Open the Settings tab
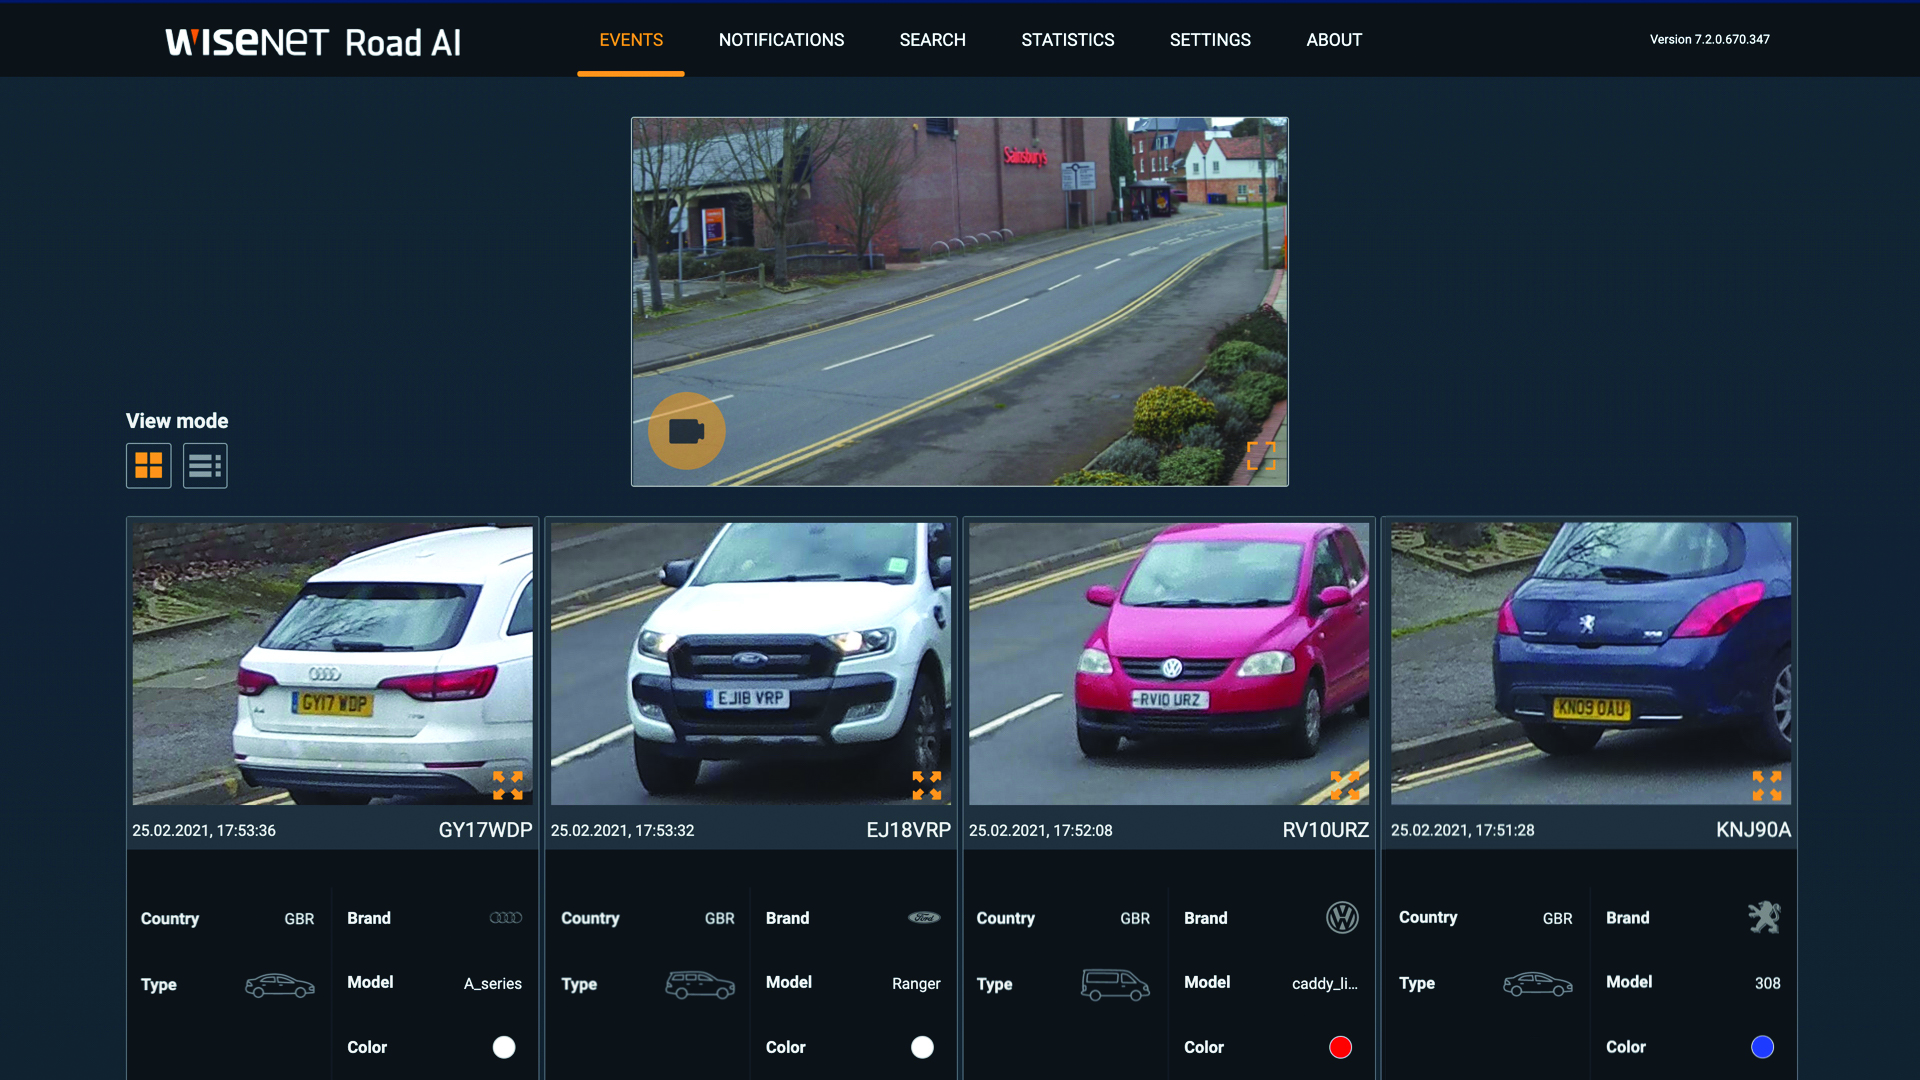 (1210, 40)
